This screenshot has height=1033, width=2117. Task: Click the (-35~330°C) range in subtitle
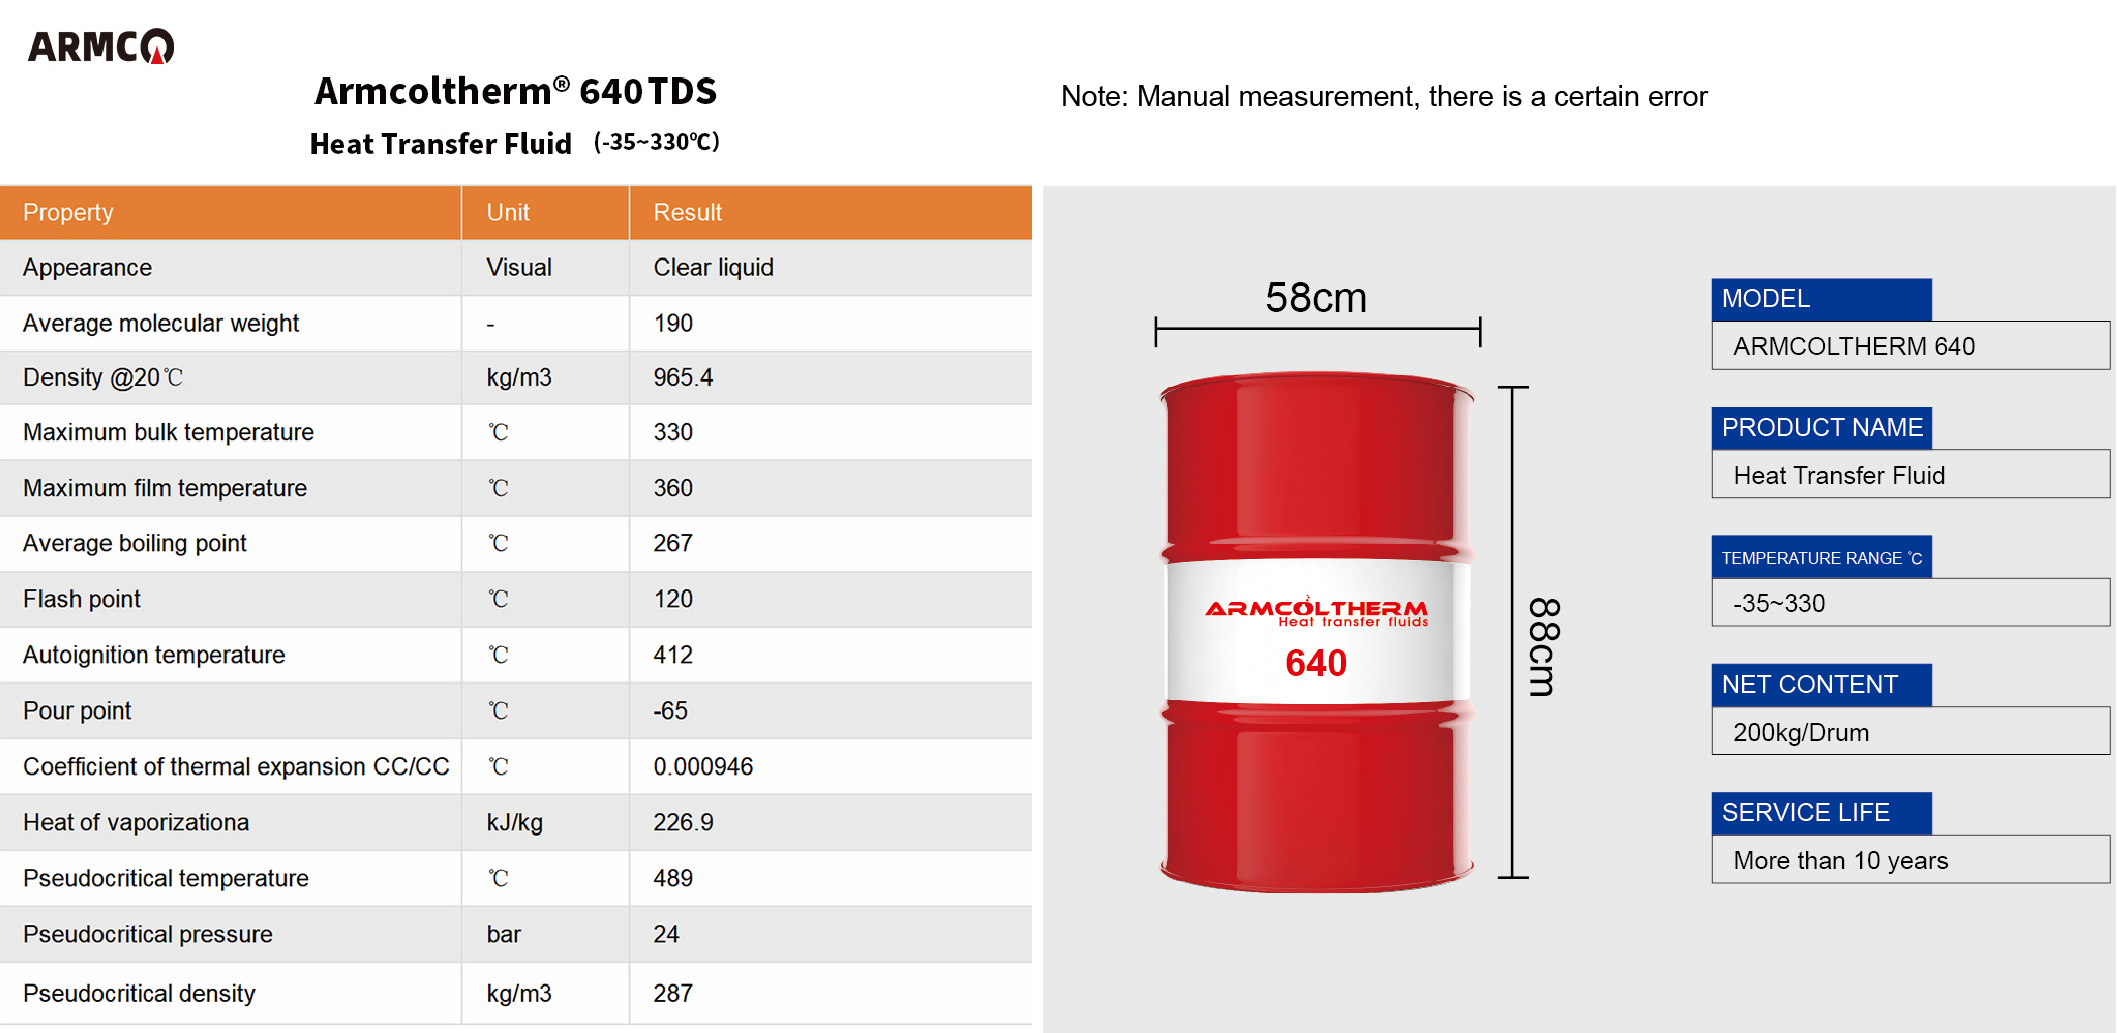pyautogui.click(x=657, y=142)
